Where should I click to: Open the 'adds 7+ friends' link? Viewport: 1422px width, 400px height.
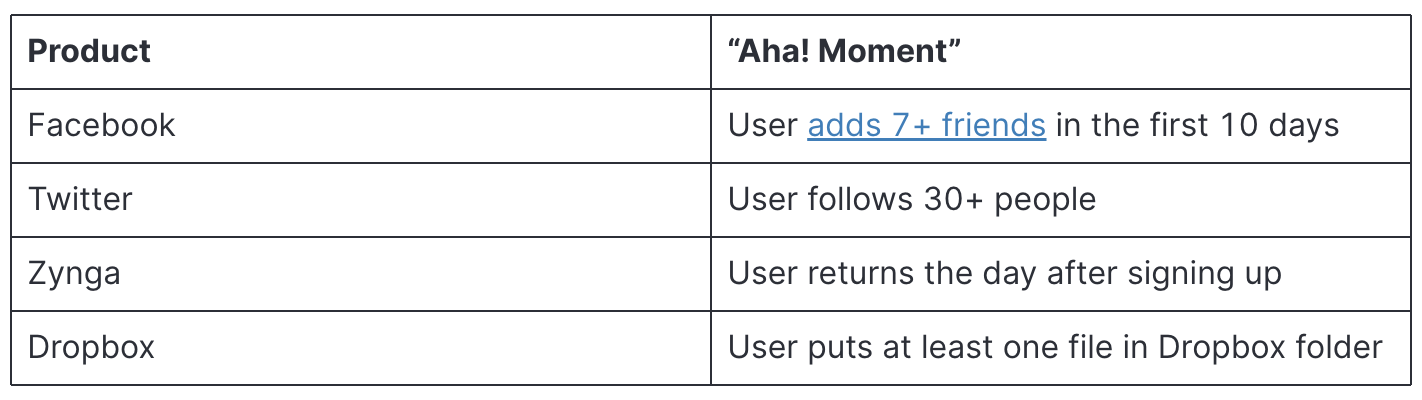[927, 125]
